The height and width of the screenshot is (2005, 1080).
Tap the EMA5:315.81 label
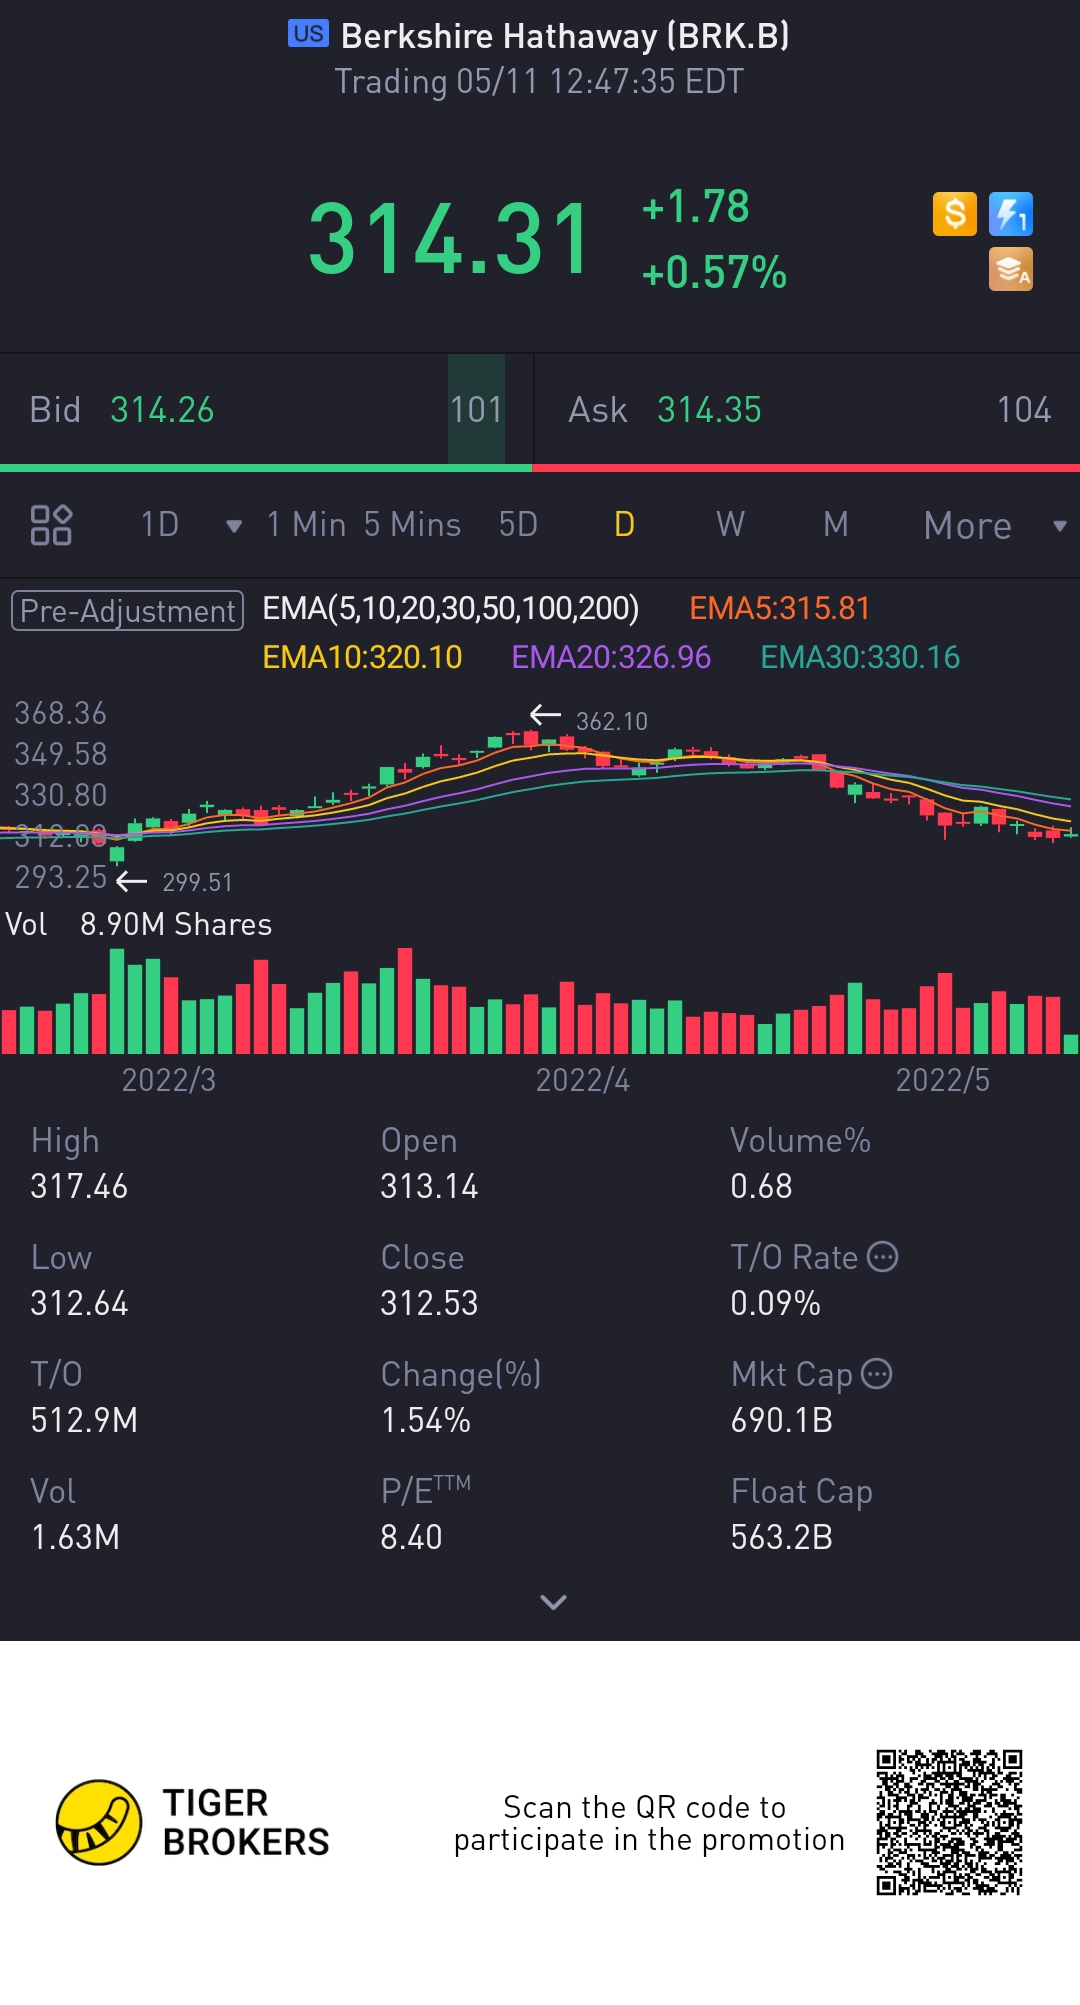point(780,608)
